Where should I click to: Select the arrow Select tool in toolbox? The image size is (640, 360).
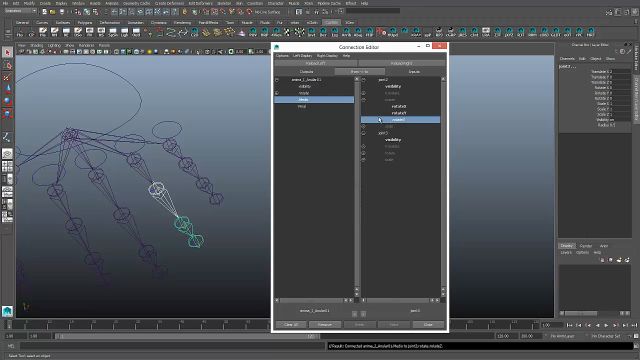pyautogui.click(x=7, y=52)
